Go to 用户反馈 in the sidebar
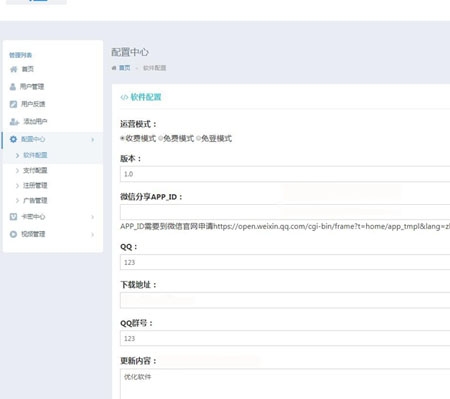 33,104
